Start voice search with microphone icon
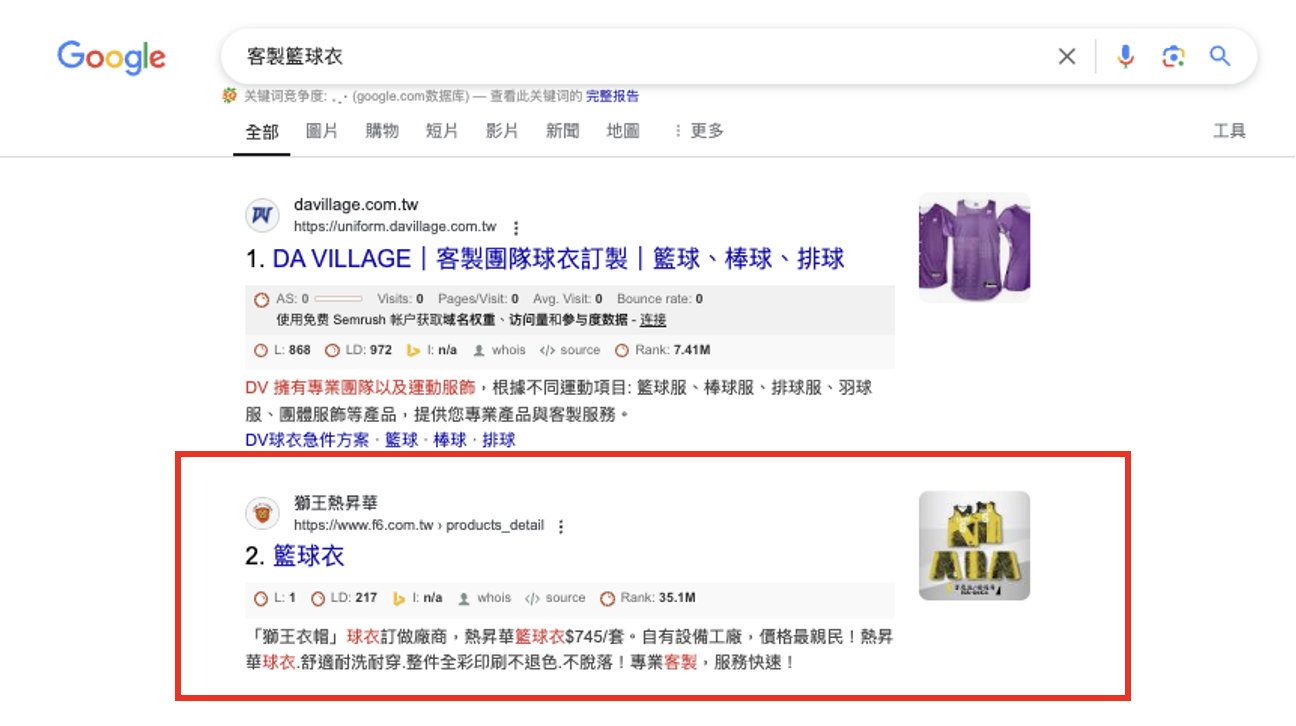This screenshot has height=726, width=1296. tap(1125, 57)
